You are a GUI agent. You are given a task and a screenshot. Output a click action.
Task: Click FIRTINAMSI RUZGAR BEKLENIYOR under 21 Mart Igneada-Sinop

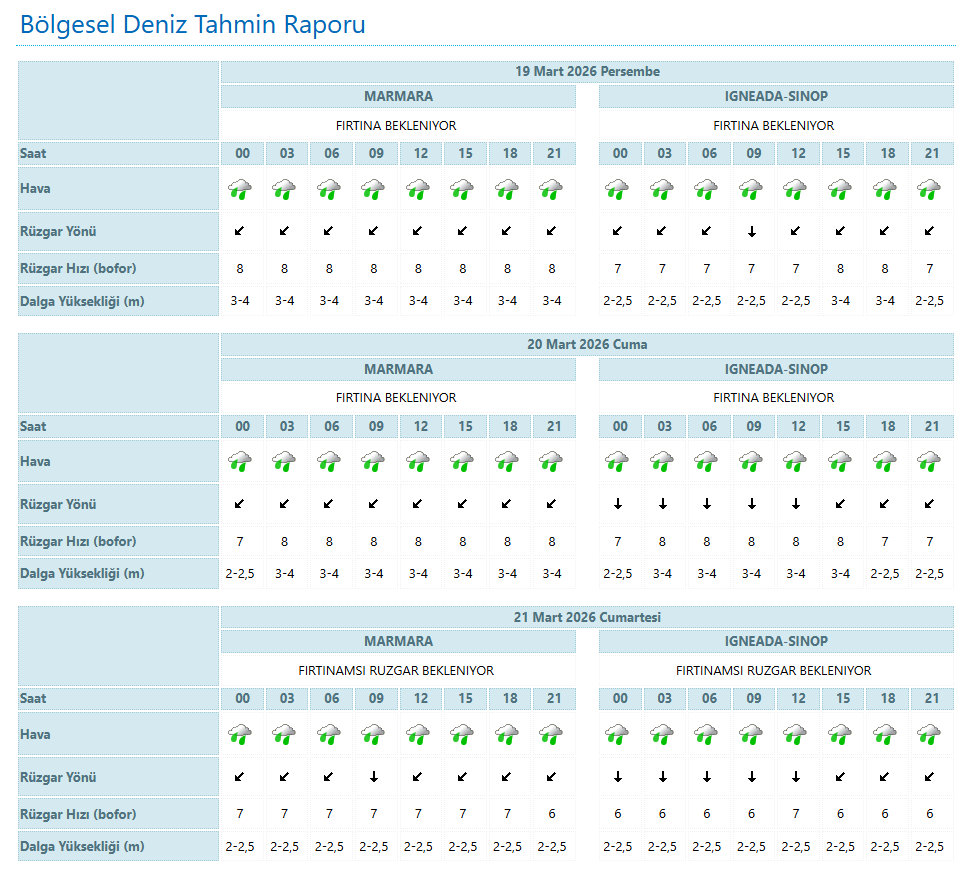pyautogui.click(x=774, y=671)
